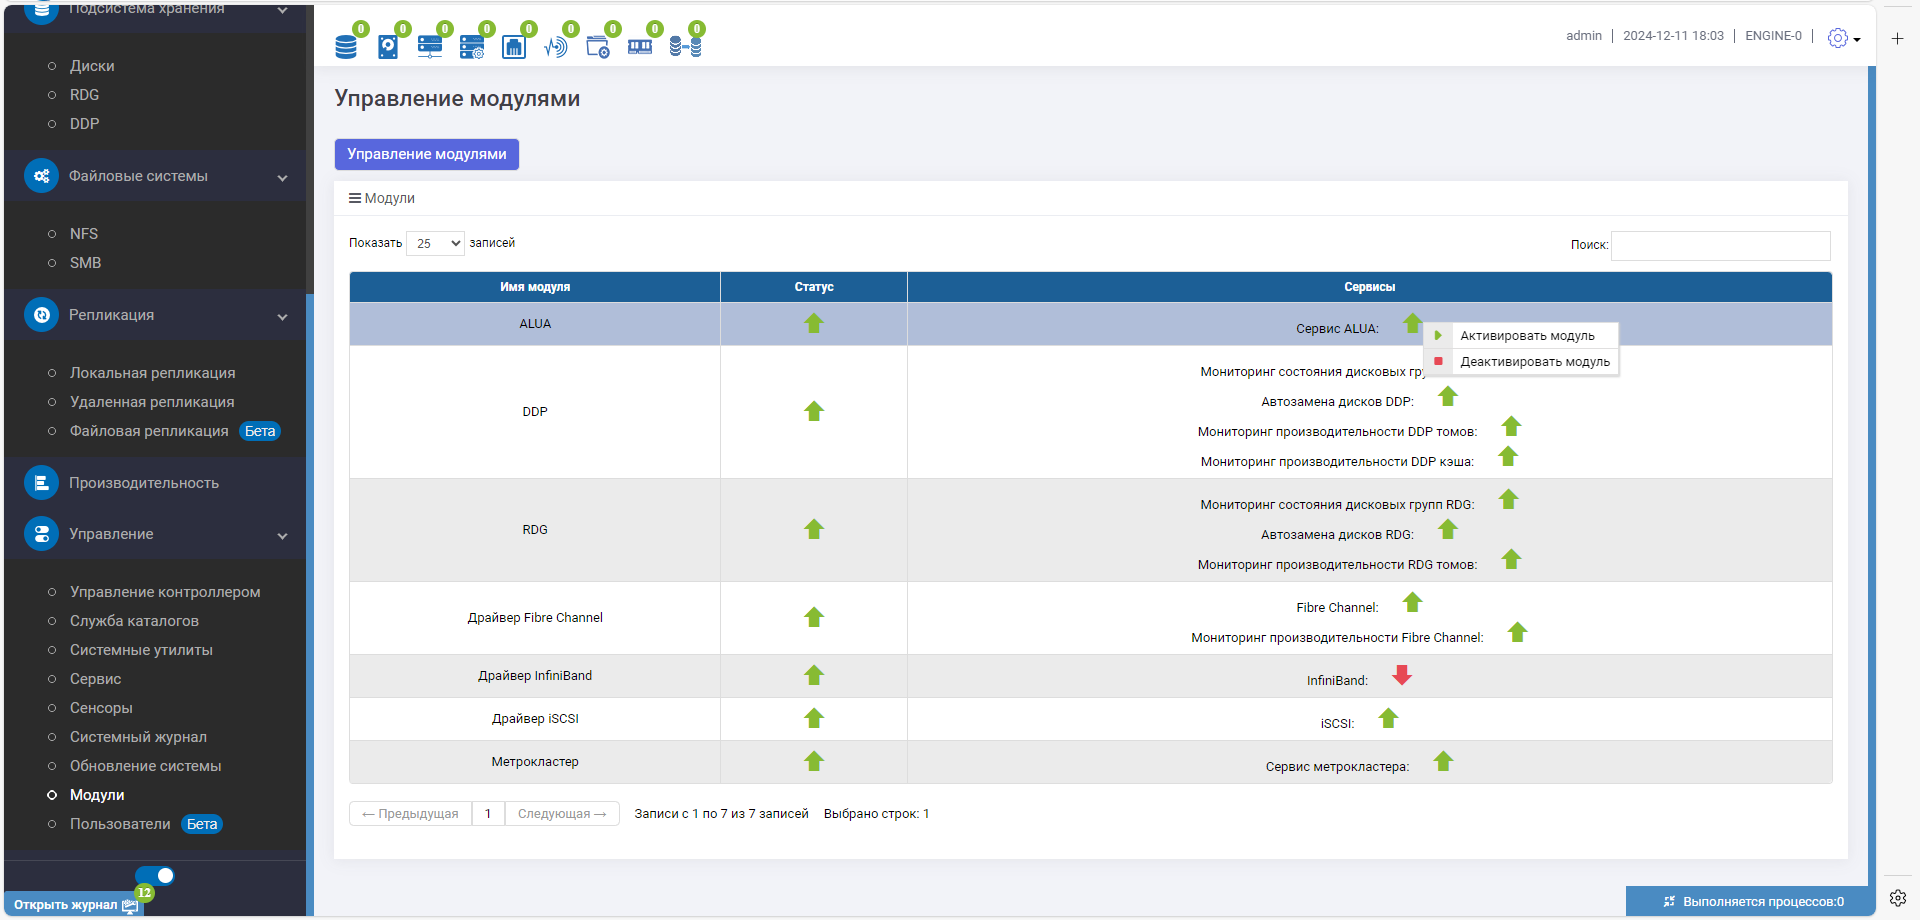Toggle the switch above Открыть журнал

(x=155, y=875)
